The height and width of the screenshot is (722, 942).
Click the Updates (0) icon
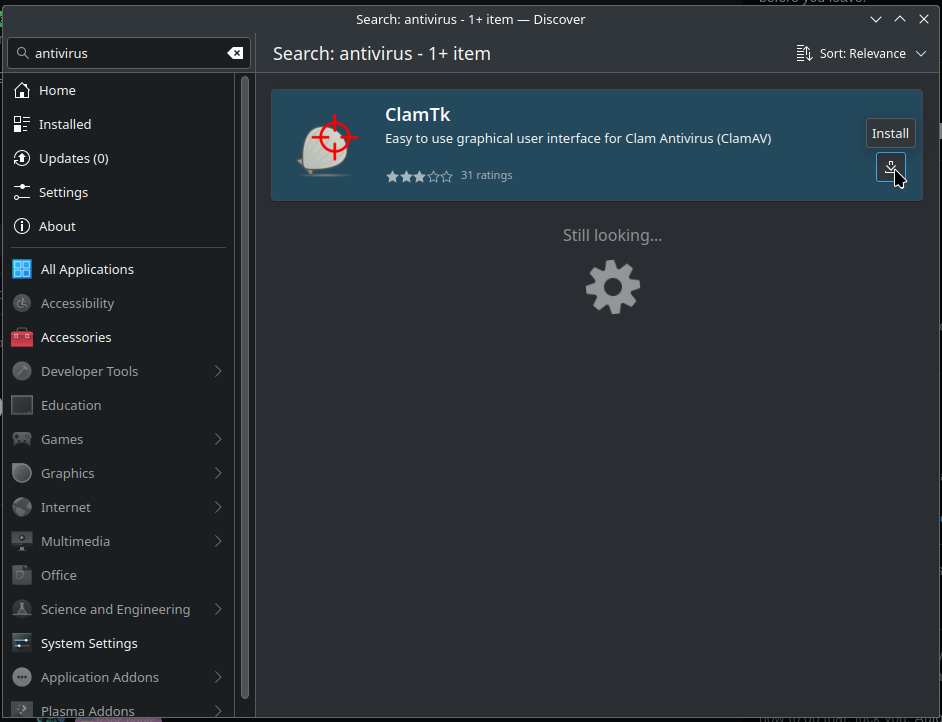(22, 158)
